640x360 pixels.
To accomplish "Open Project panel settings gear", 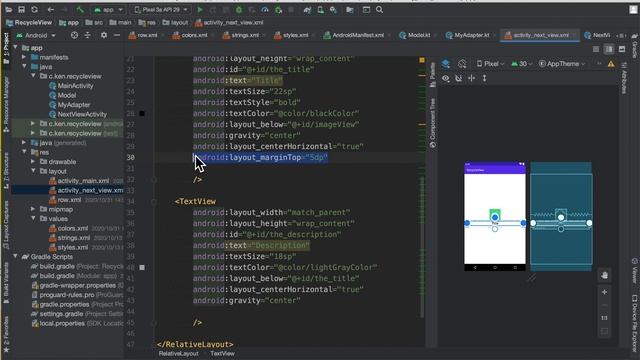I will [x=104, y=36].
